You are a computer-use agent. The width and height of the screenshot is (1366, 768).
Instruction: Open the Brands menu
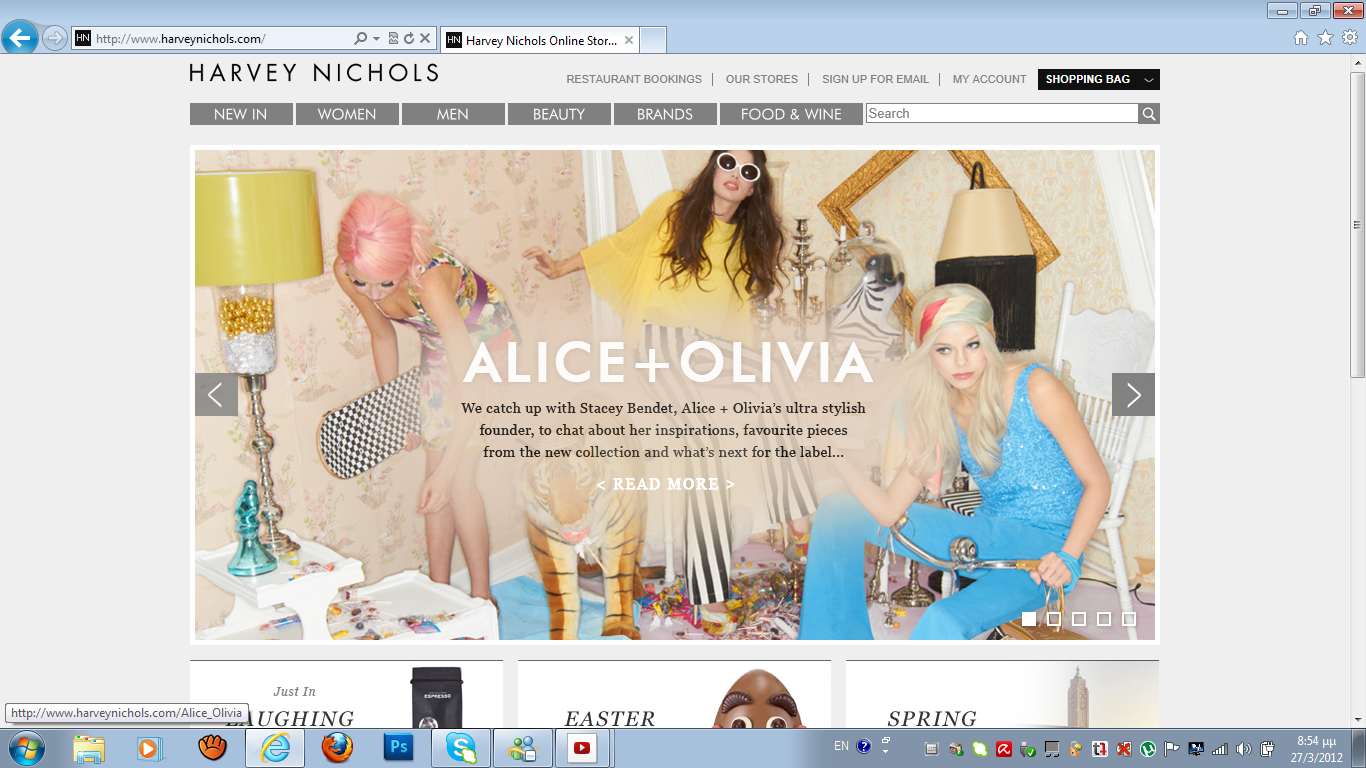click(665, 114)
